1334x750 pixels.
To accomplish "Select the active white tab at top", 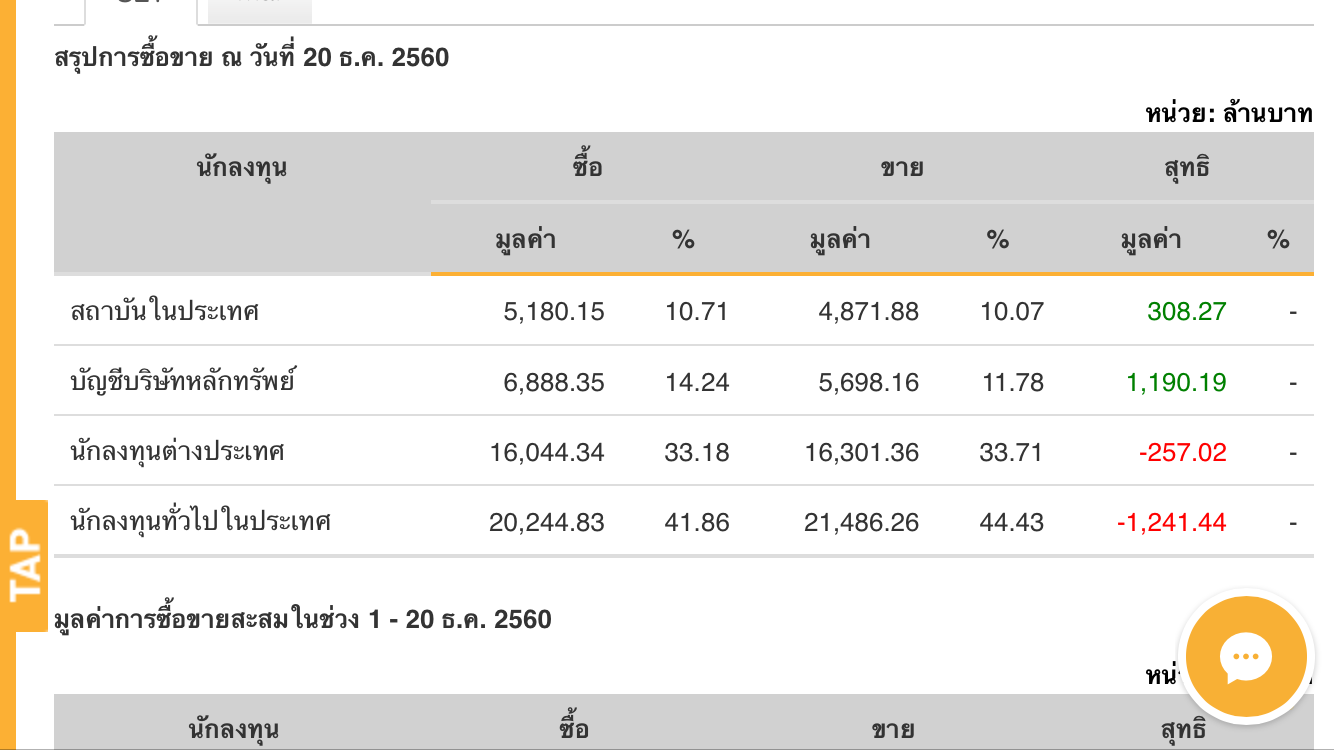I will pos(140,8).
